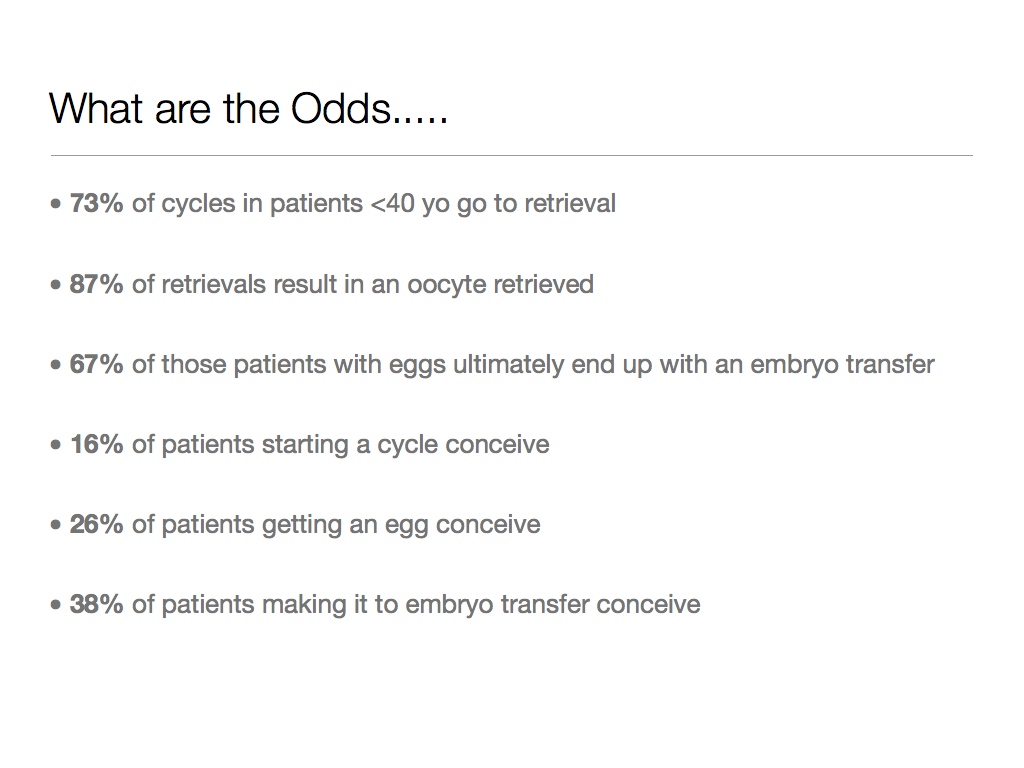Viewport: 1024px width, 768px height.
Task: Click the bullet before '26%' line
Action: (x=56, y=525)
